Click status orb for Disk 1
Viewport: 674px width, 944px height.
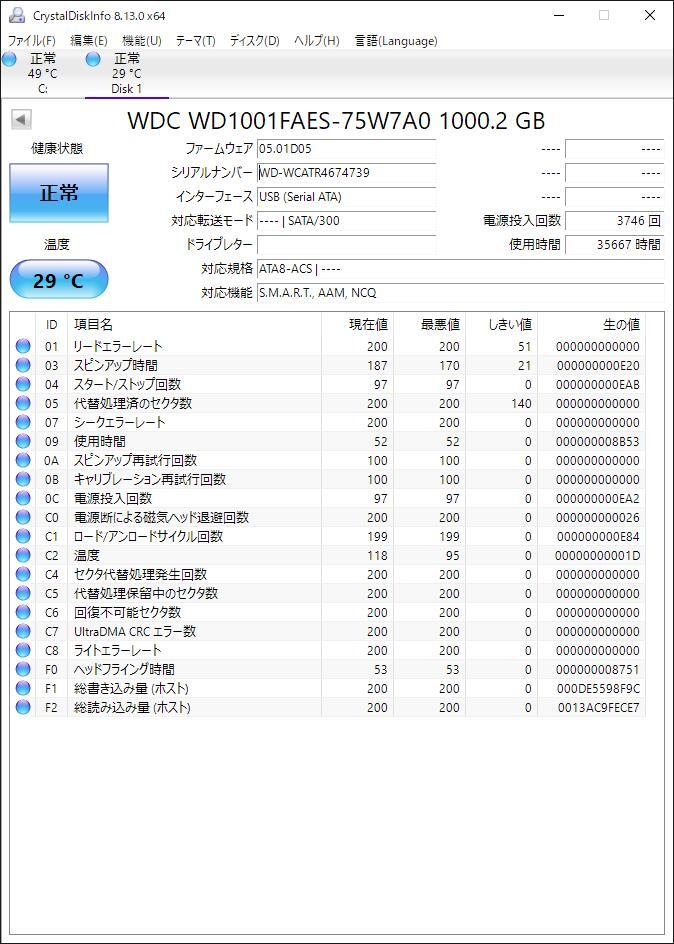coord(93,59)
